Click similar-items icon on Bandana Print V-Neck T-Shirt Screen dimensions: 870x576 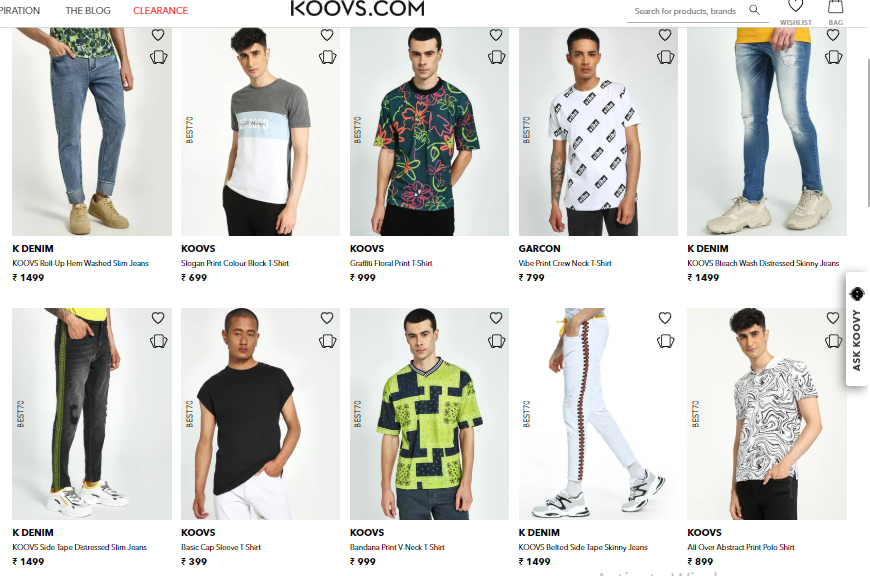coord(496,341)
